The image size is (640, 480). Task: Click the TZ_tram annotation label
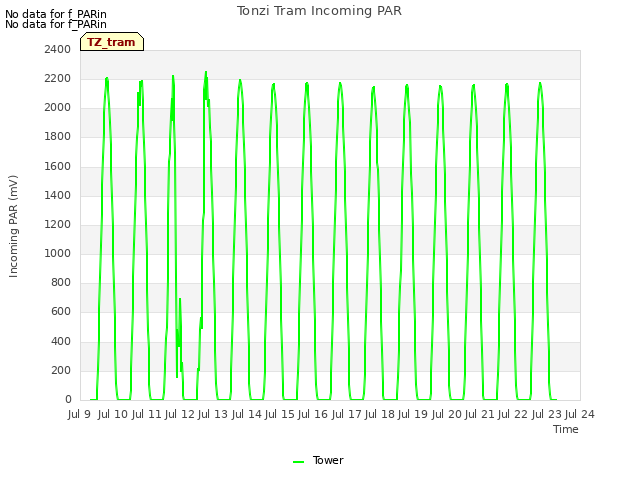[x=112, y=42]
